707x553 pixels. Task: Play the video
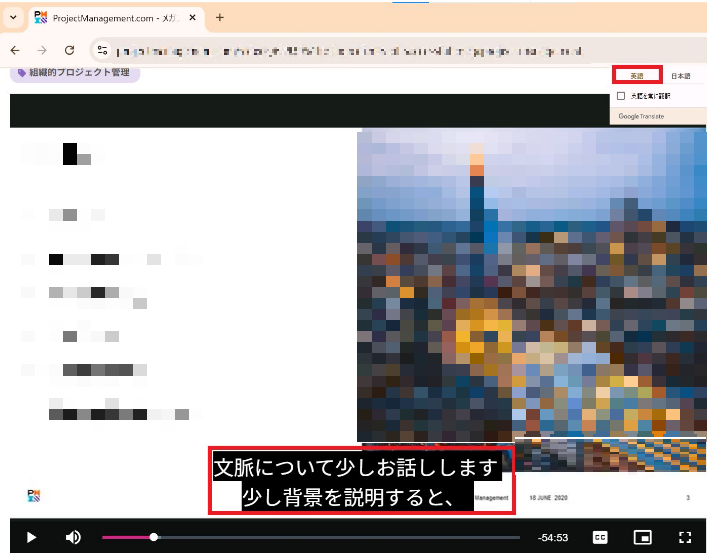pos(31,537)
